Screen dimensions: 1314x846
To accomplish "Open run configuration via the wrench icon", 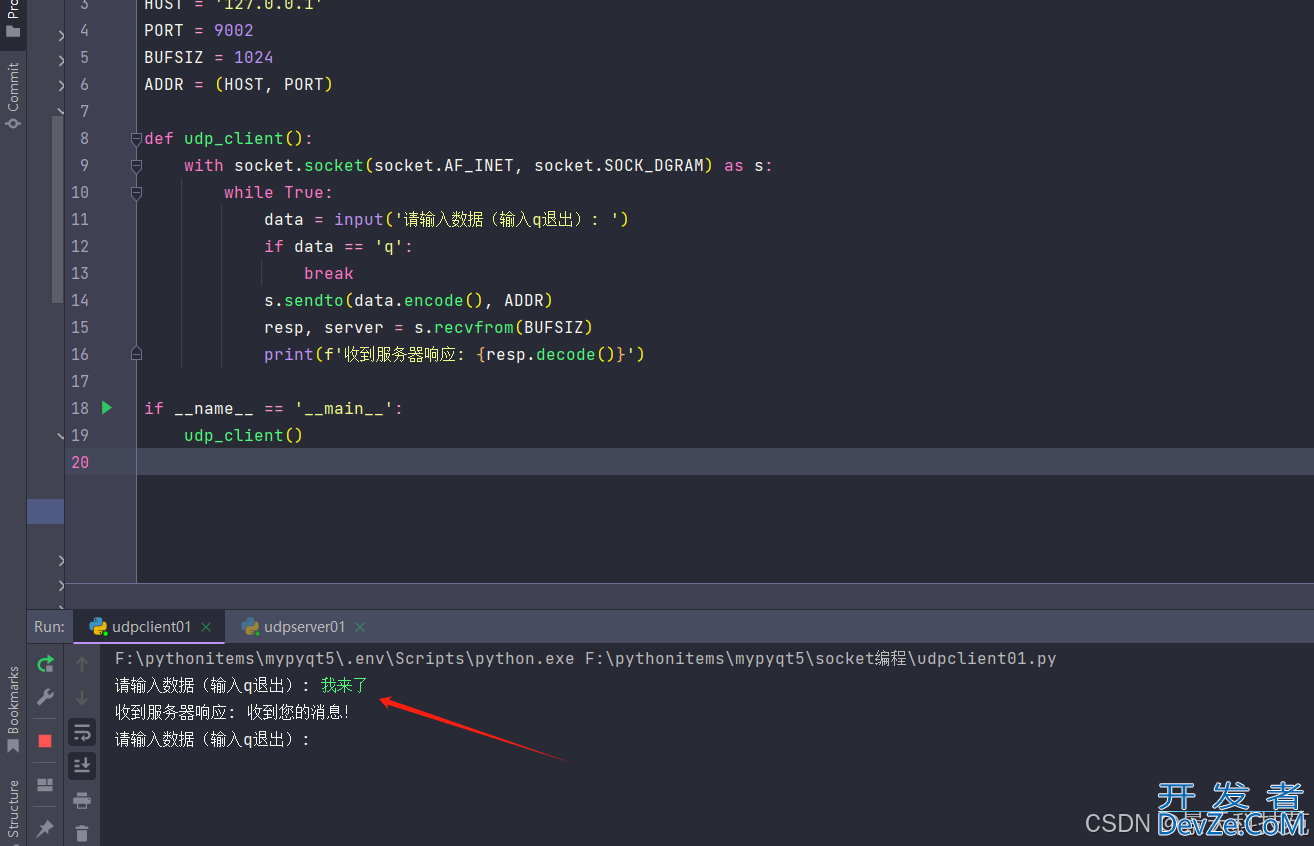I will 45,697.
